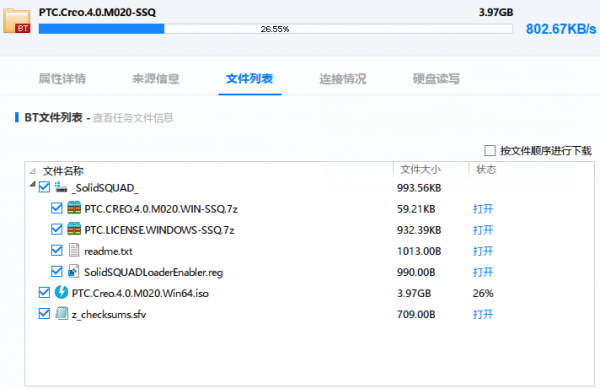Select the z_checksums.sfv file name
The height and width of the screenshot is (389, 600).
point(109,314)
